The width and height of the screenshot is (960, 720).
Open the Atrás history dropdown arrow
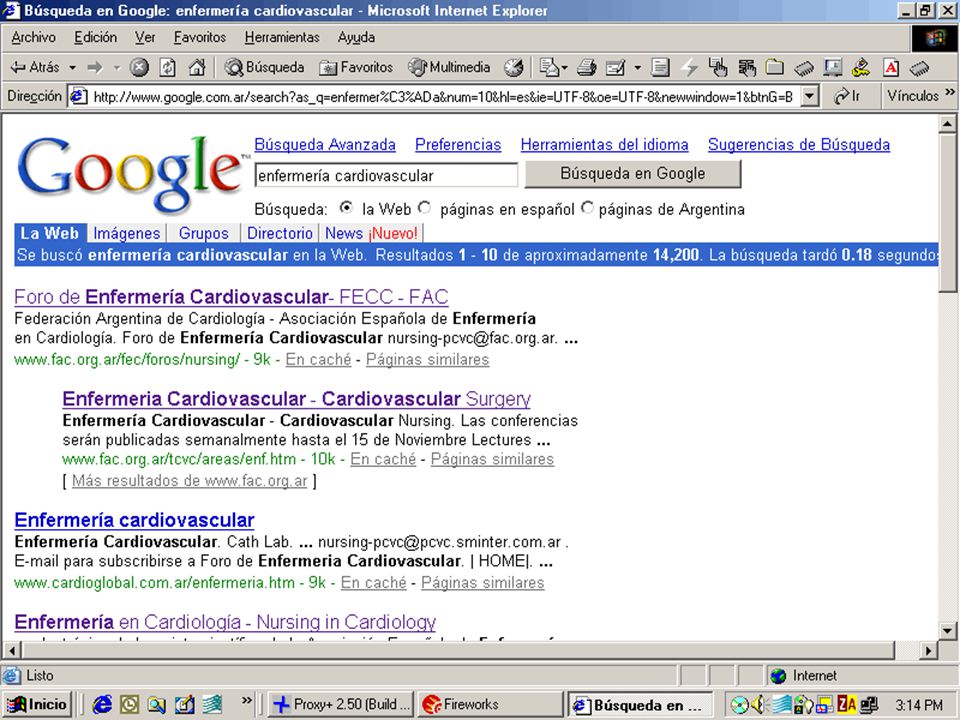pos(72,67)
